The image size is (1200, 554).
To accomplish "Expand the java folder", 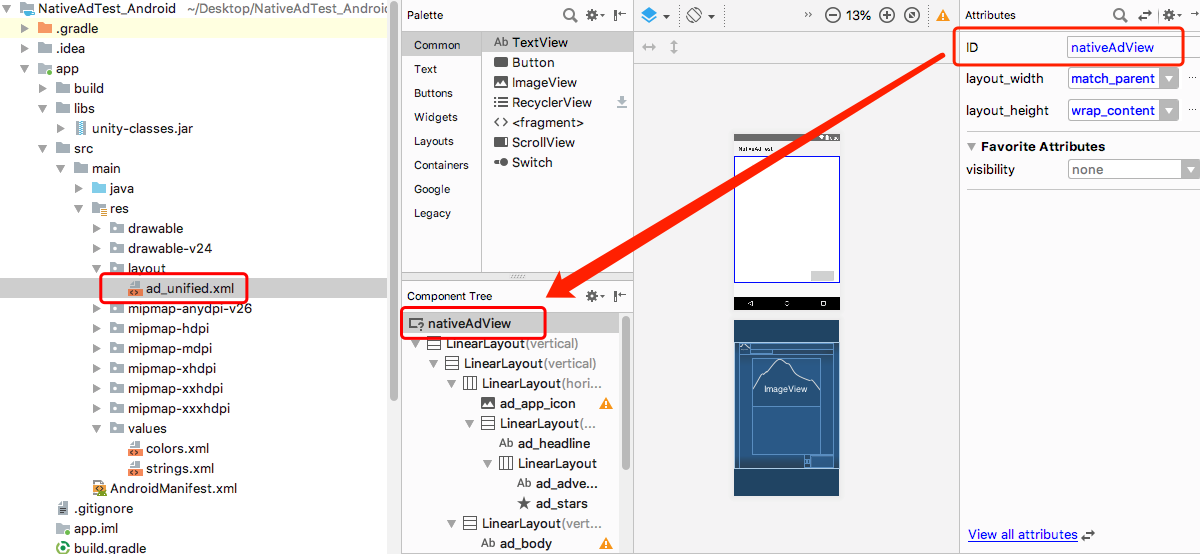I will 79,188.
